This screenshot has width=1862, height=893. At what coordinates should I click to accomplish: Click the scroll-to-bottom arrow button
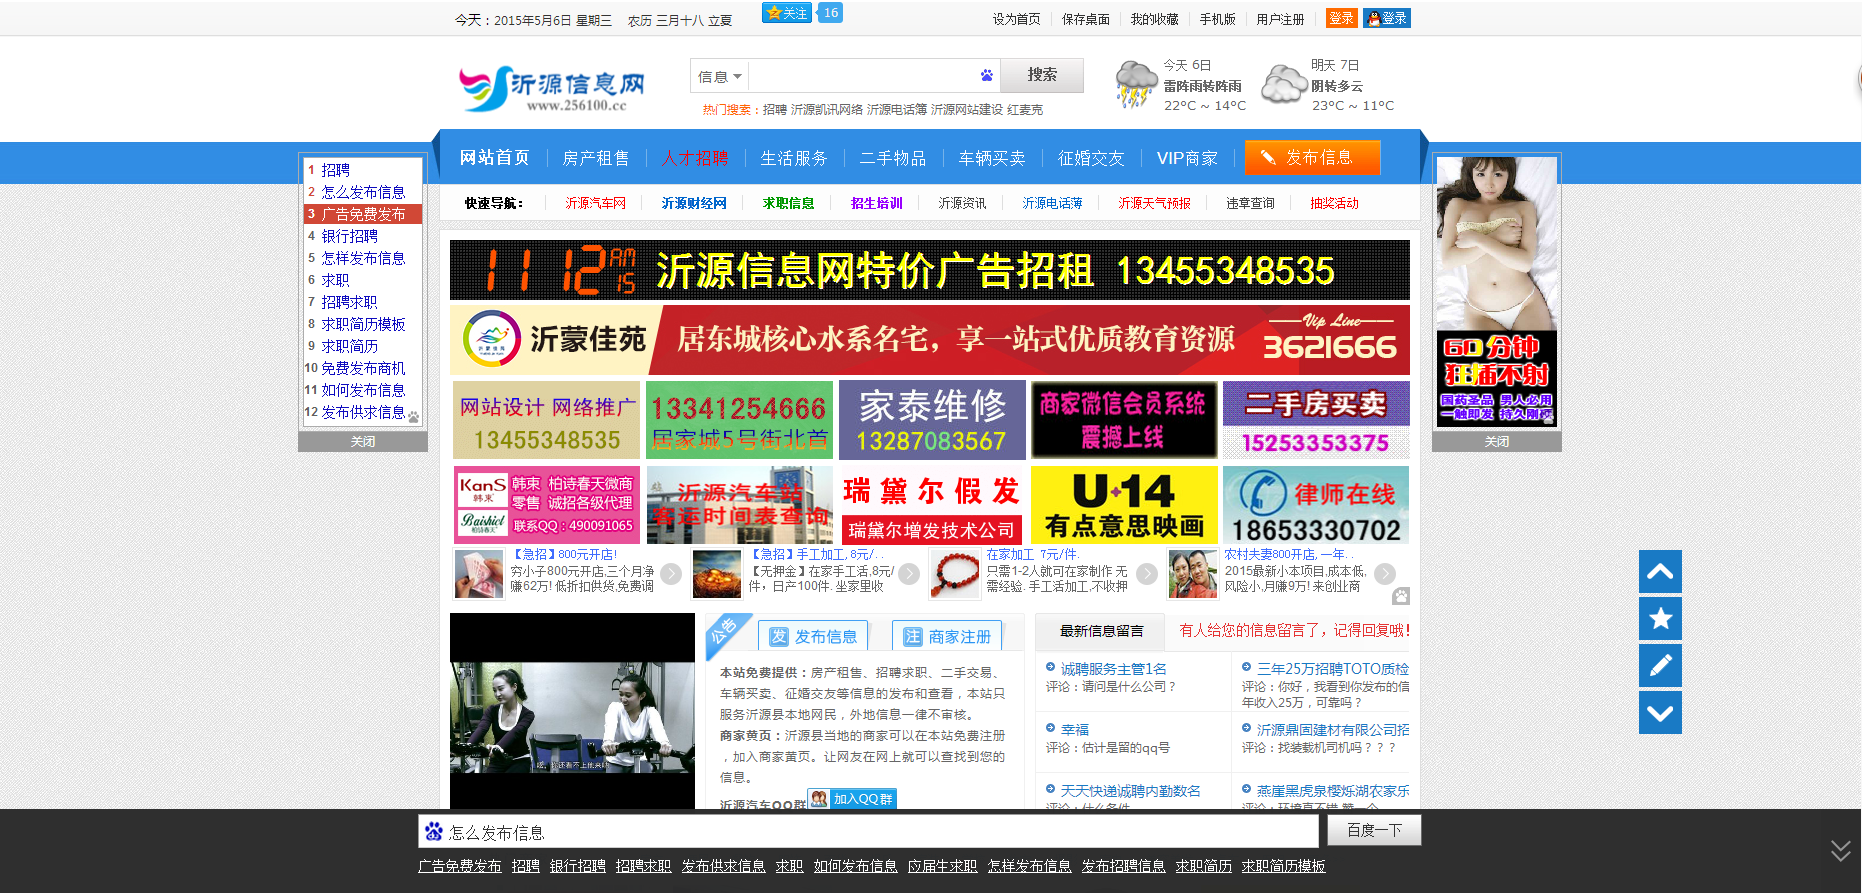click(1660, 713)
